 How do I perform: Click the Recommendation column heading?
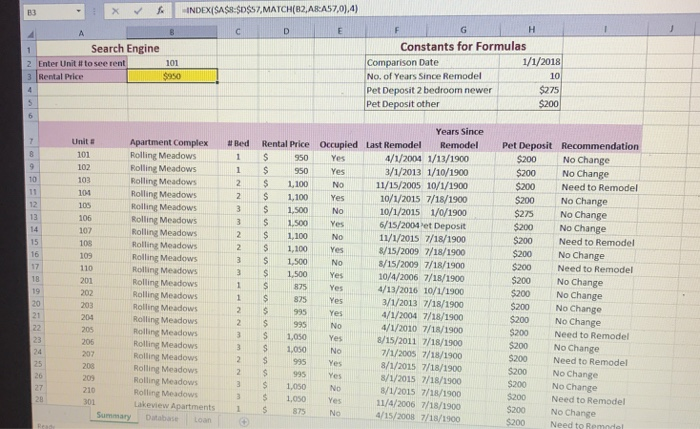(600, 146)
